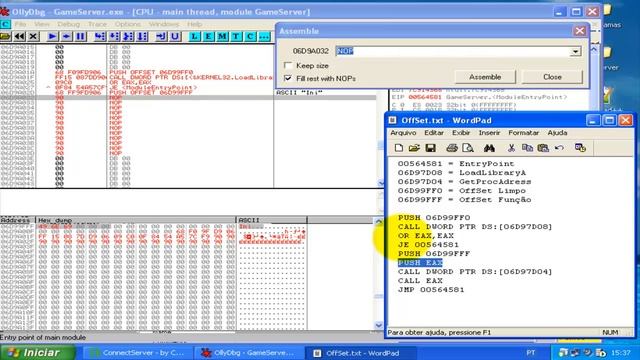
Task: Open OllyDbg File menu
Action: pyautogui.click(x=20, y=24)
